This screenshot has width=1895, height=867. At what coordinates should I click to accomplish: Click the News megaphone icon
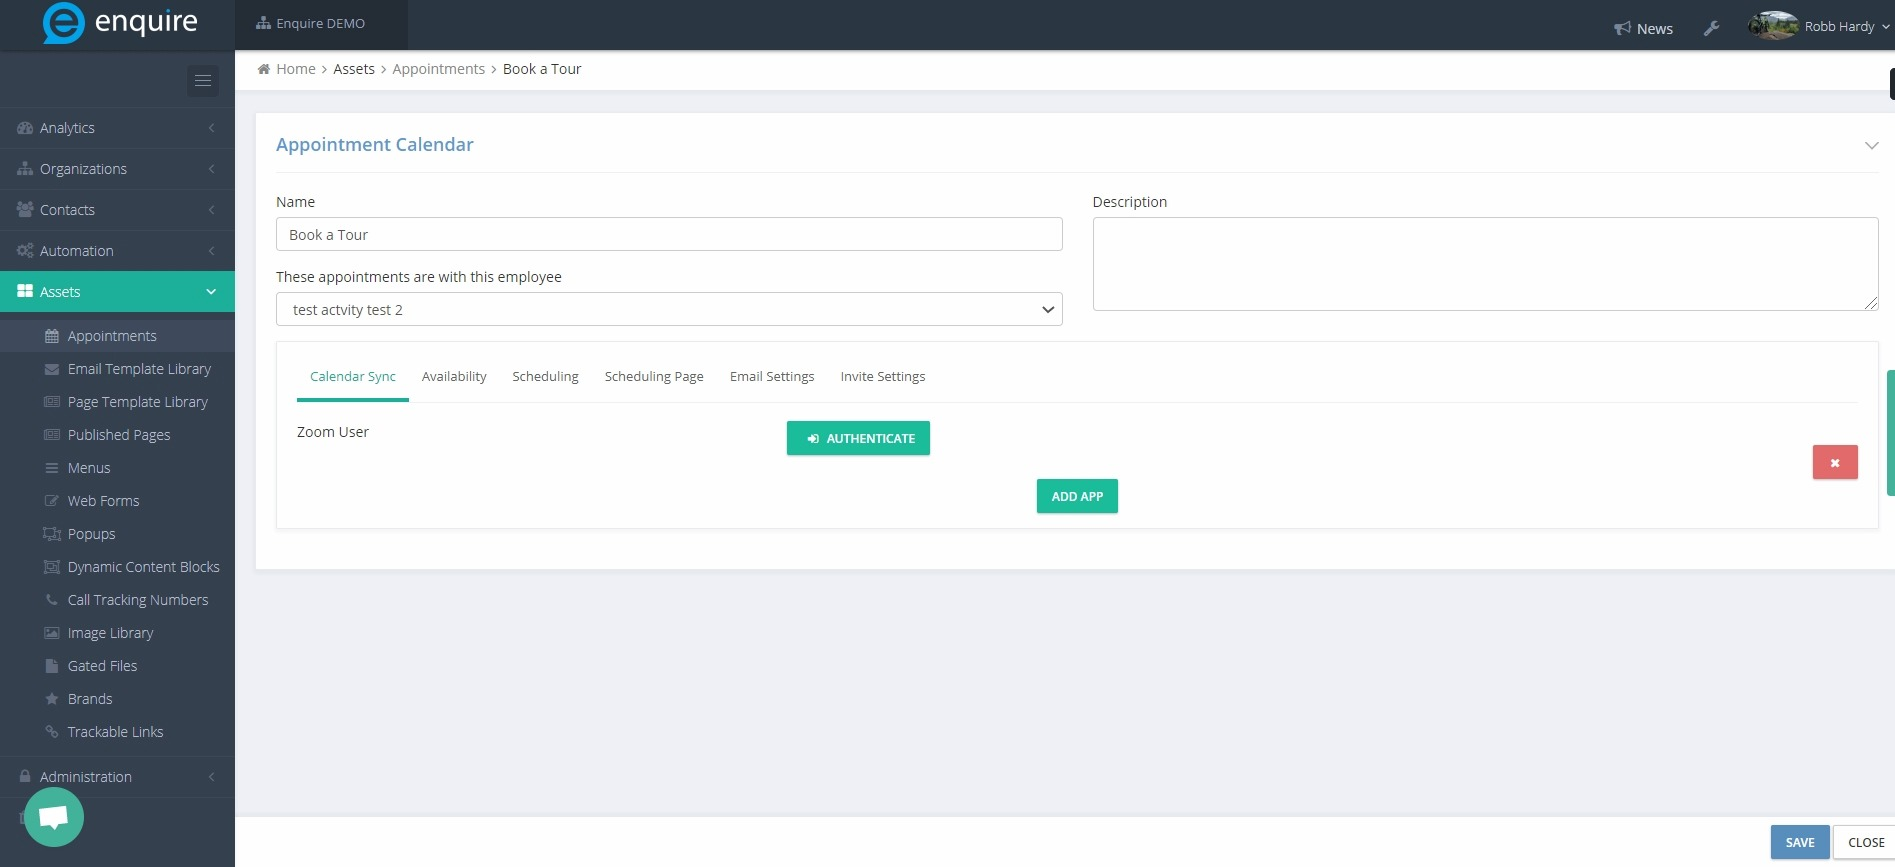tap(1622, 29)
